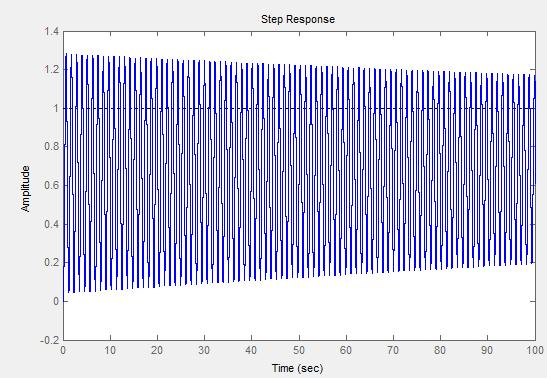Click the Time (sec) x-axis label
The image size is (547, 378).
[x=298, y=368]
